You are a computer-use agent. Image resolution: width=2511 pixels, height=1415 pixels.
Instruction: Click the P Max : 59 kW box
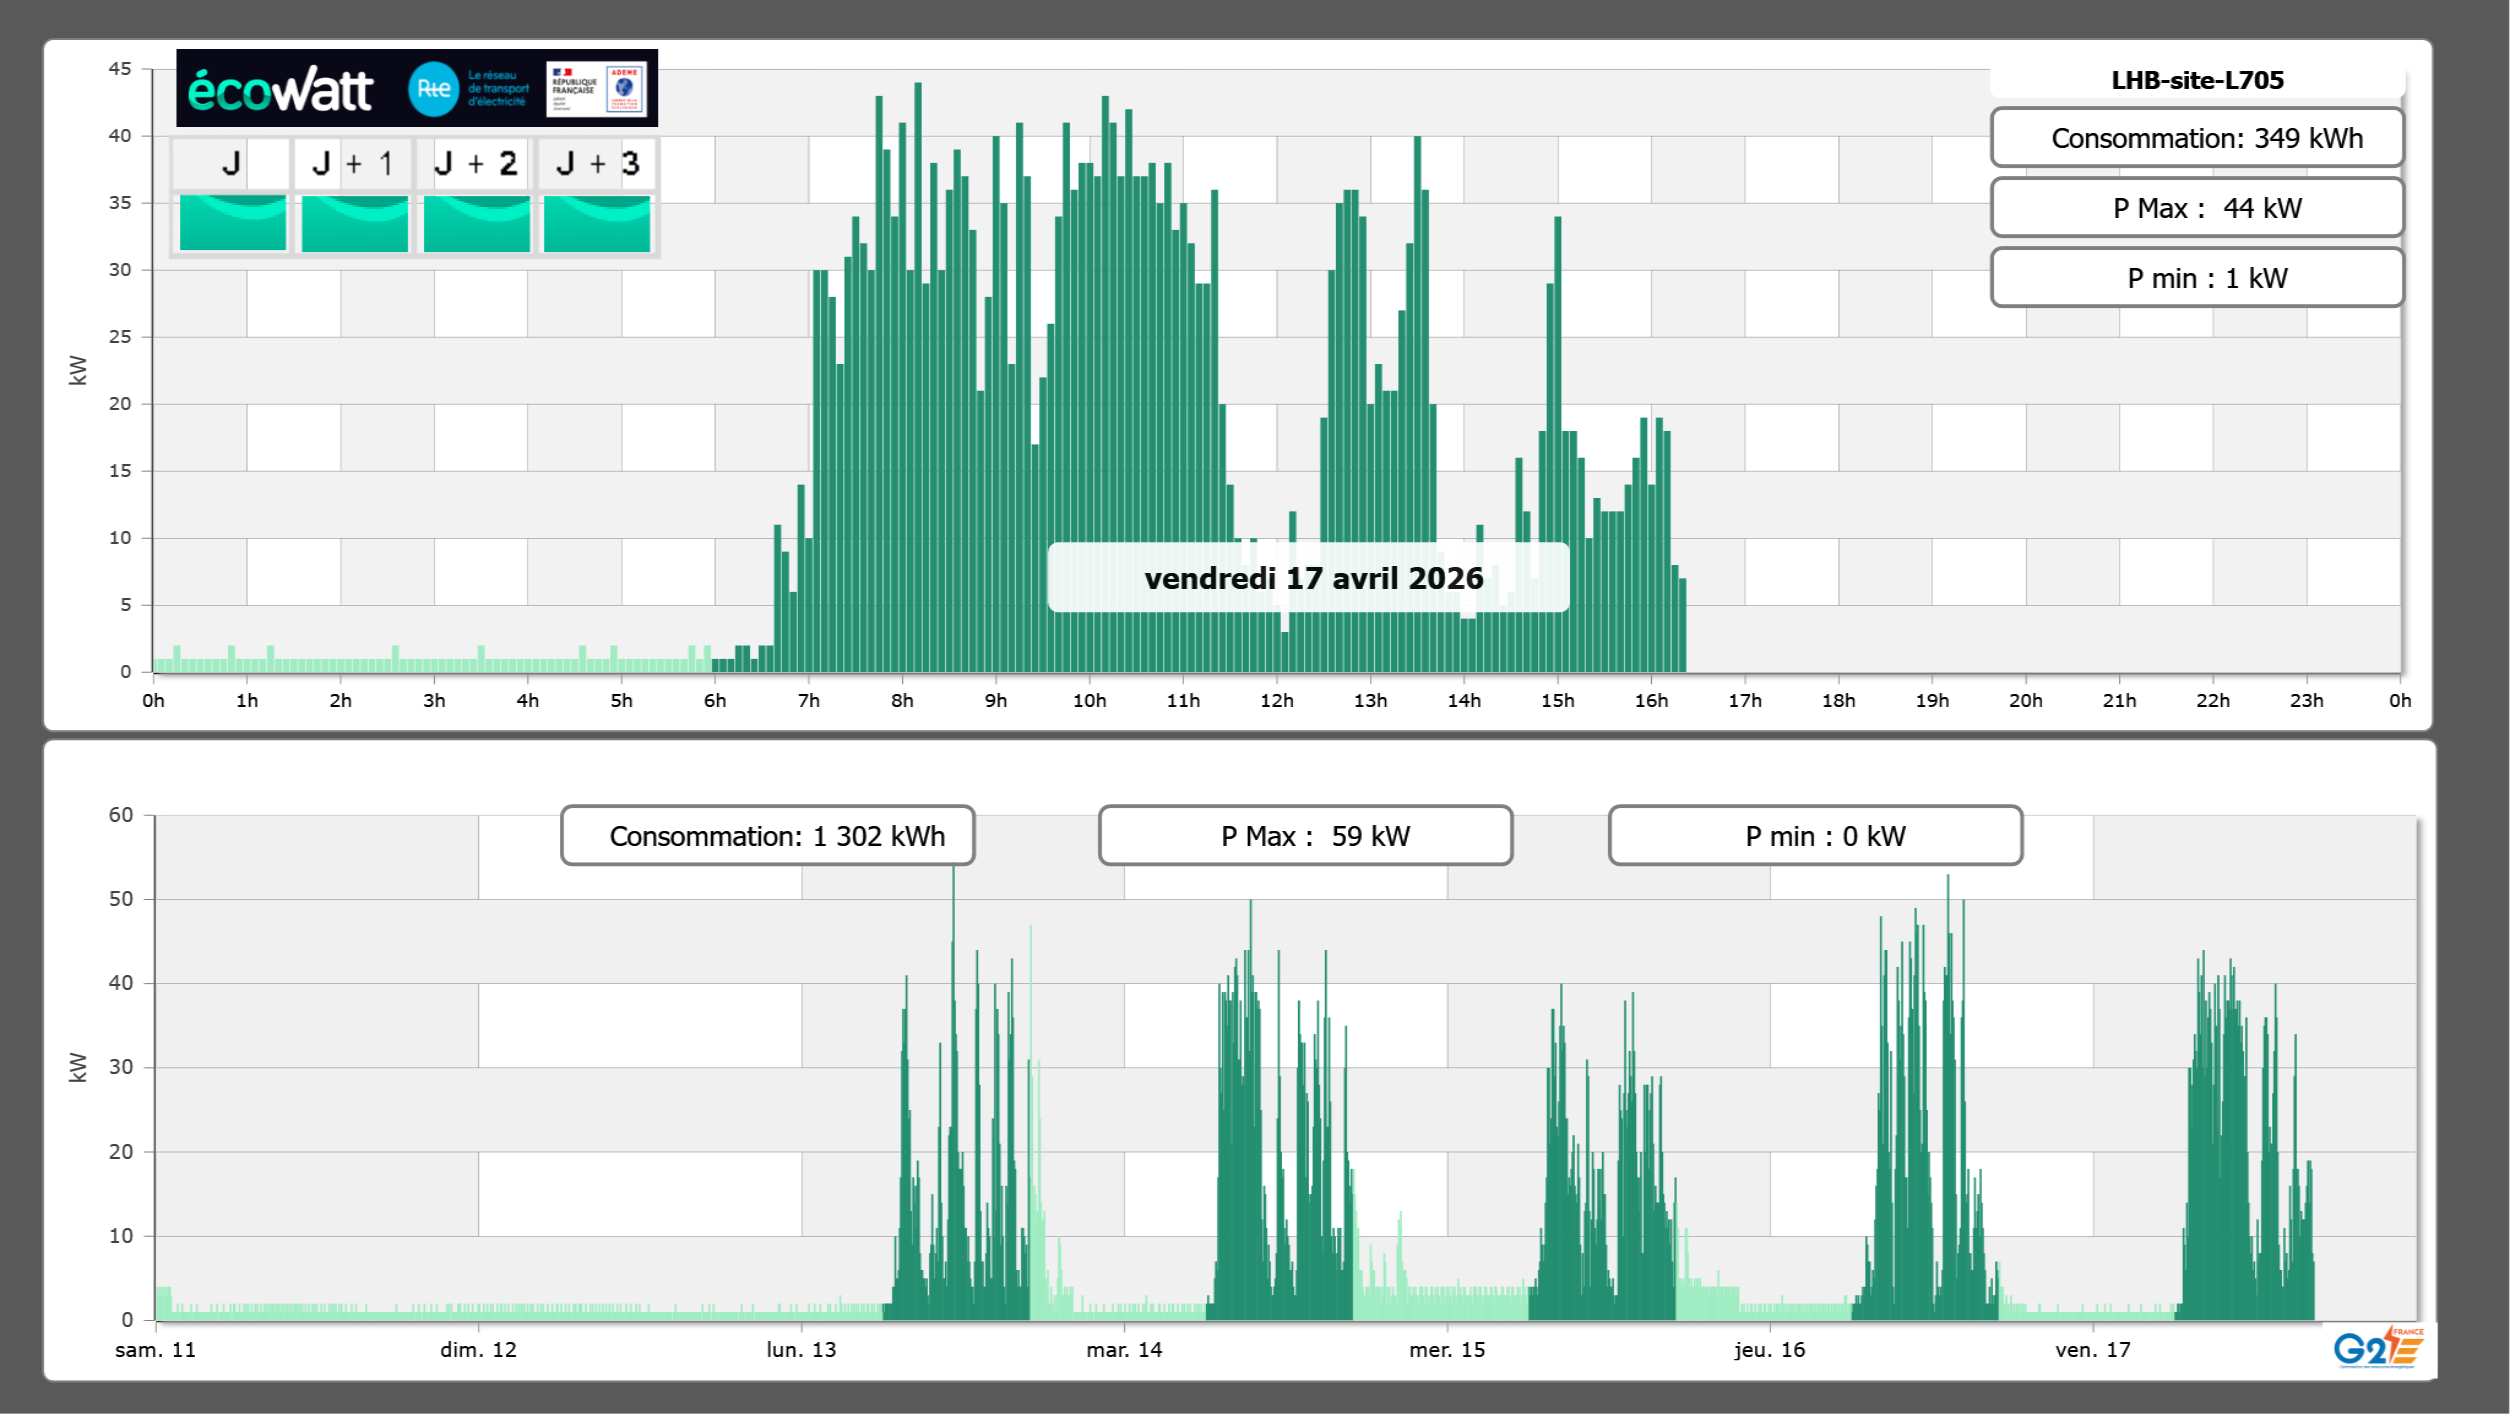(x=1305, y=836)
